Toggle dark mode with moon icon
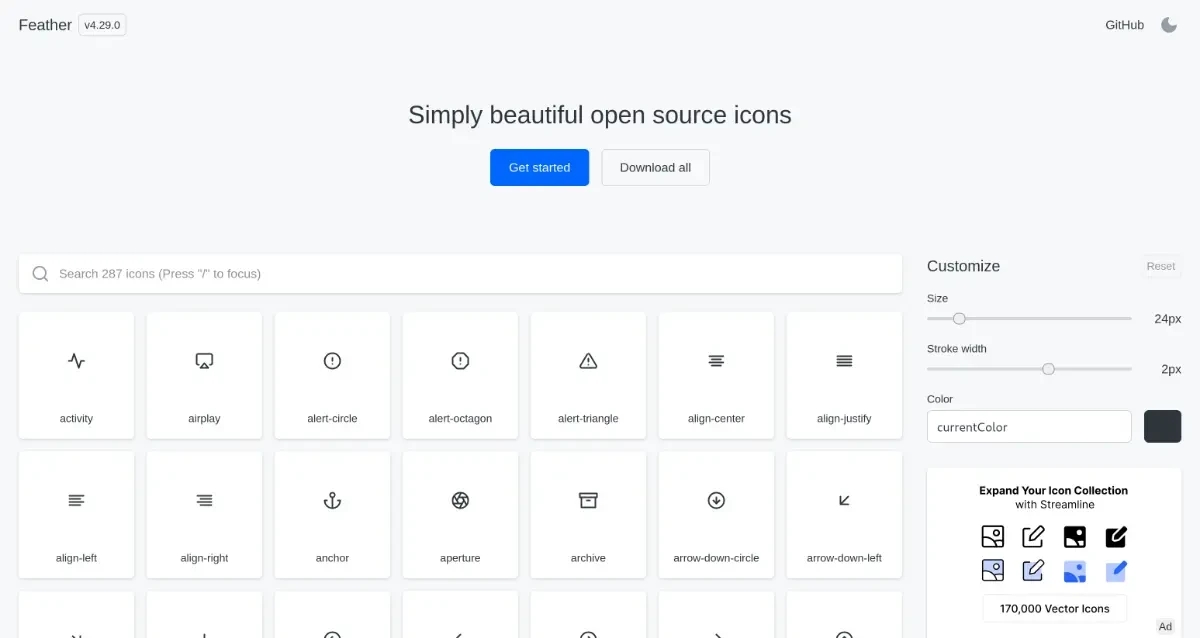 [x=1168, y=25]
